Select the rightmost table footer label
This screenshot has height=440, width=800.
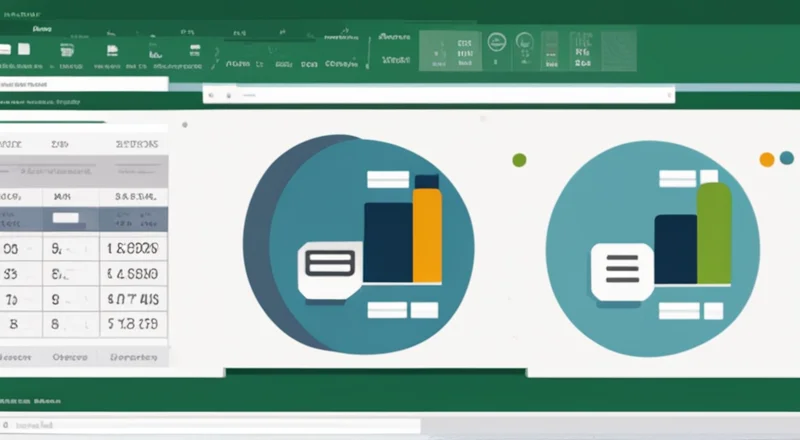[132, 356]
